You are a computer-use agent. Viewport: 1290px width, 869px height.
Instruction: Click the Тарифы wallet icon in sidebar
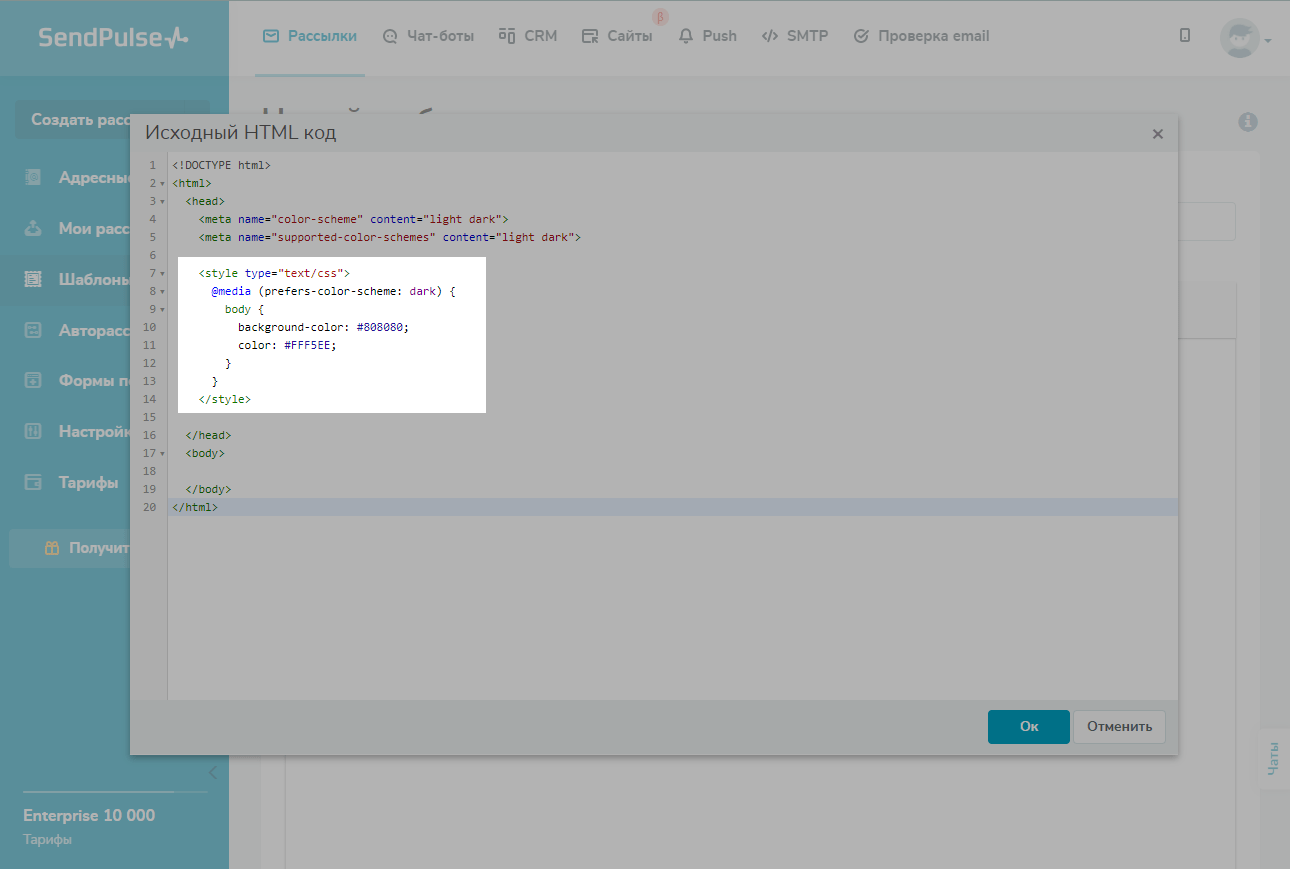[33, 483]
